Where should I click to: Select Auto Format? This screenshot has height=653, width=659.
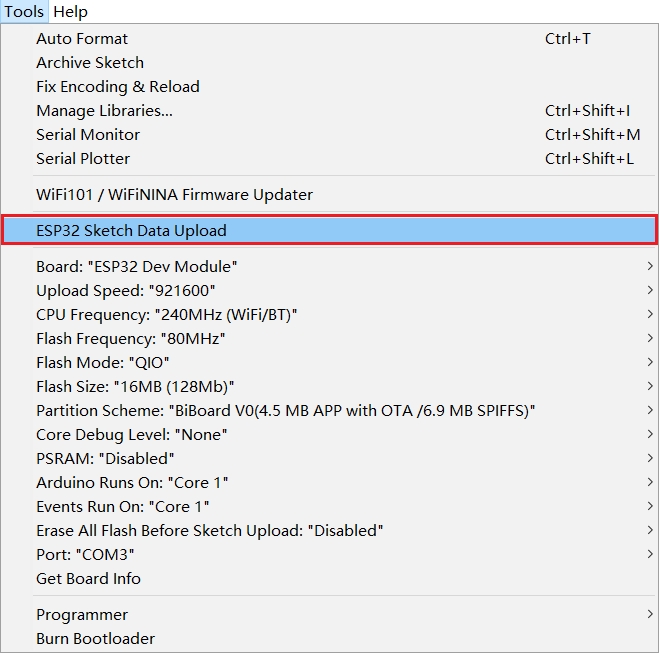tap(82, 39)
